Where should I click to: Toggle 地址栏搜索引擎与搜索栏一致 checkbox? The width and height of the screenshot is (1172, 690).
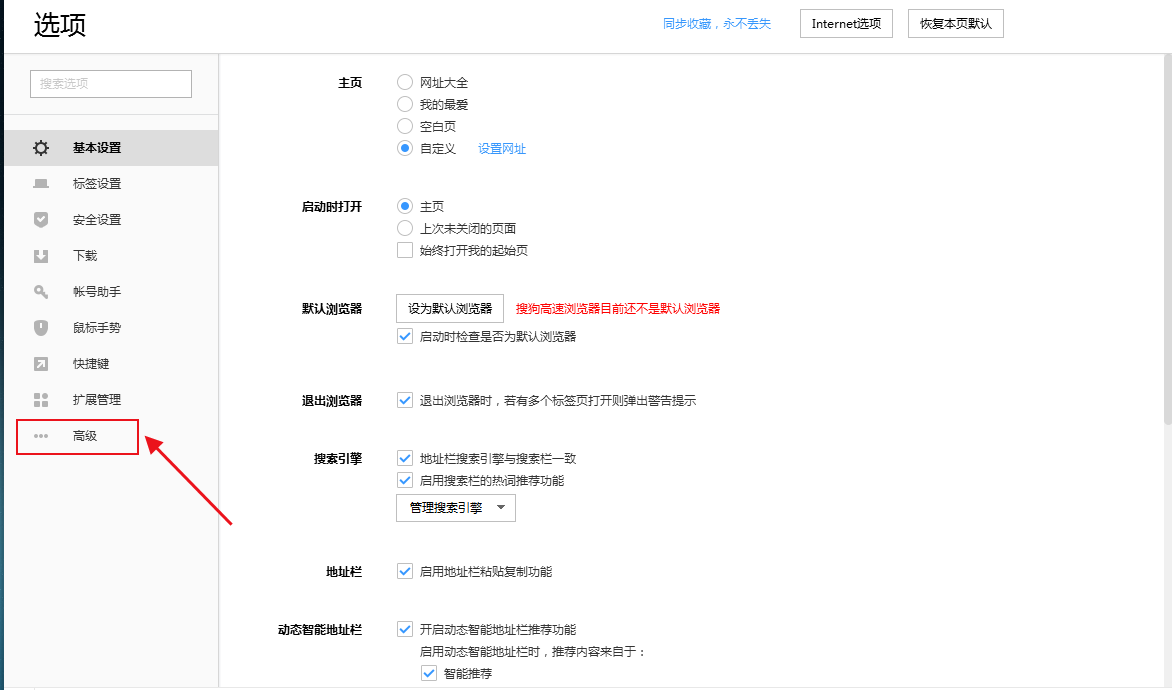(404, 458)
